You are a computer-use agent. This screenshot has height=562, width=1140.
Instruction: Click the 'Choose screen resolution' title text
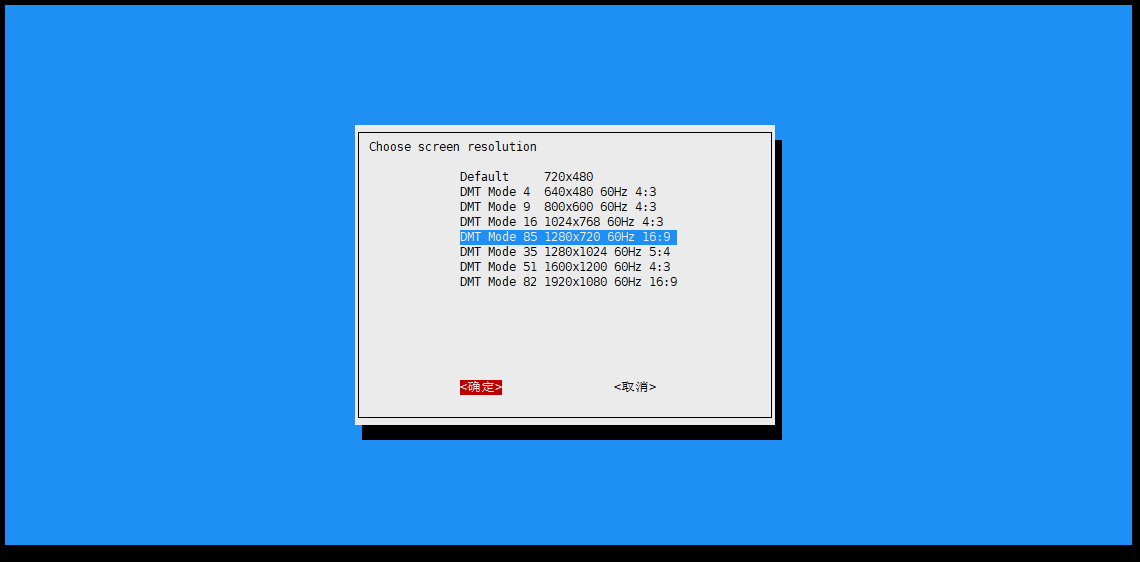(x=453, y=147)
